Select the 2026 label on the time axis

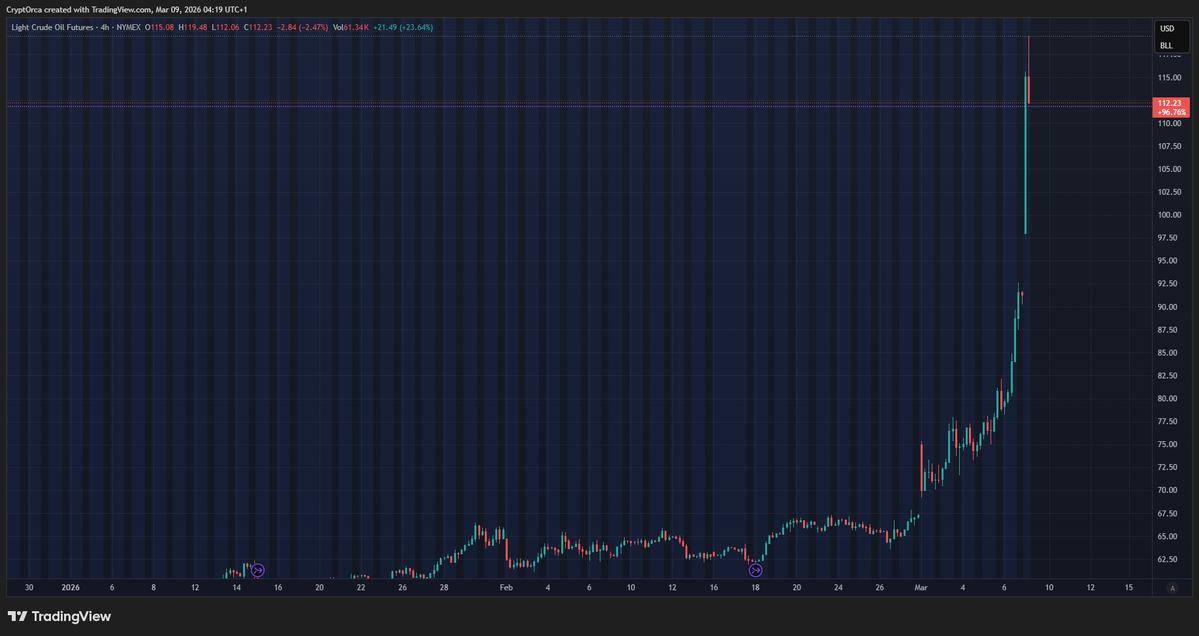pyautogui.click(x=70, y=588)
